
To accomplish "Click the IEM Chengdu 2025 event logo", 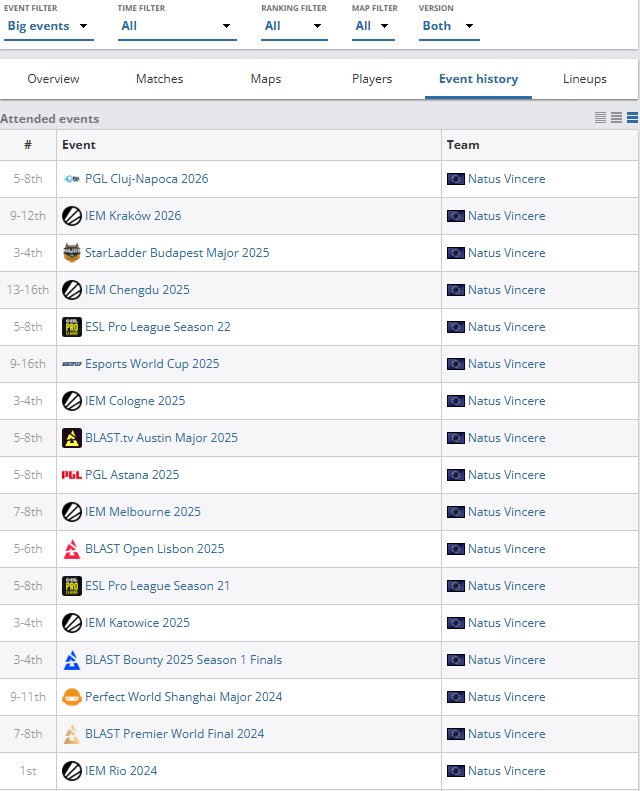I will [x=72, y=290].
